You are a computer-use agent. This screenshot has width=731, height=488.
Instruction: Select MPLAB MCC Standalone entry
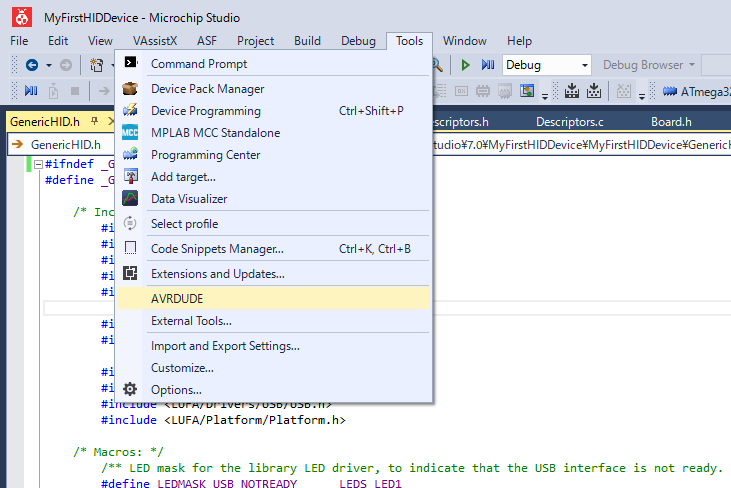273,133
